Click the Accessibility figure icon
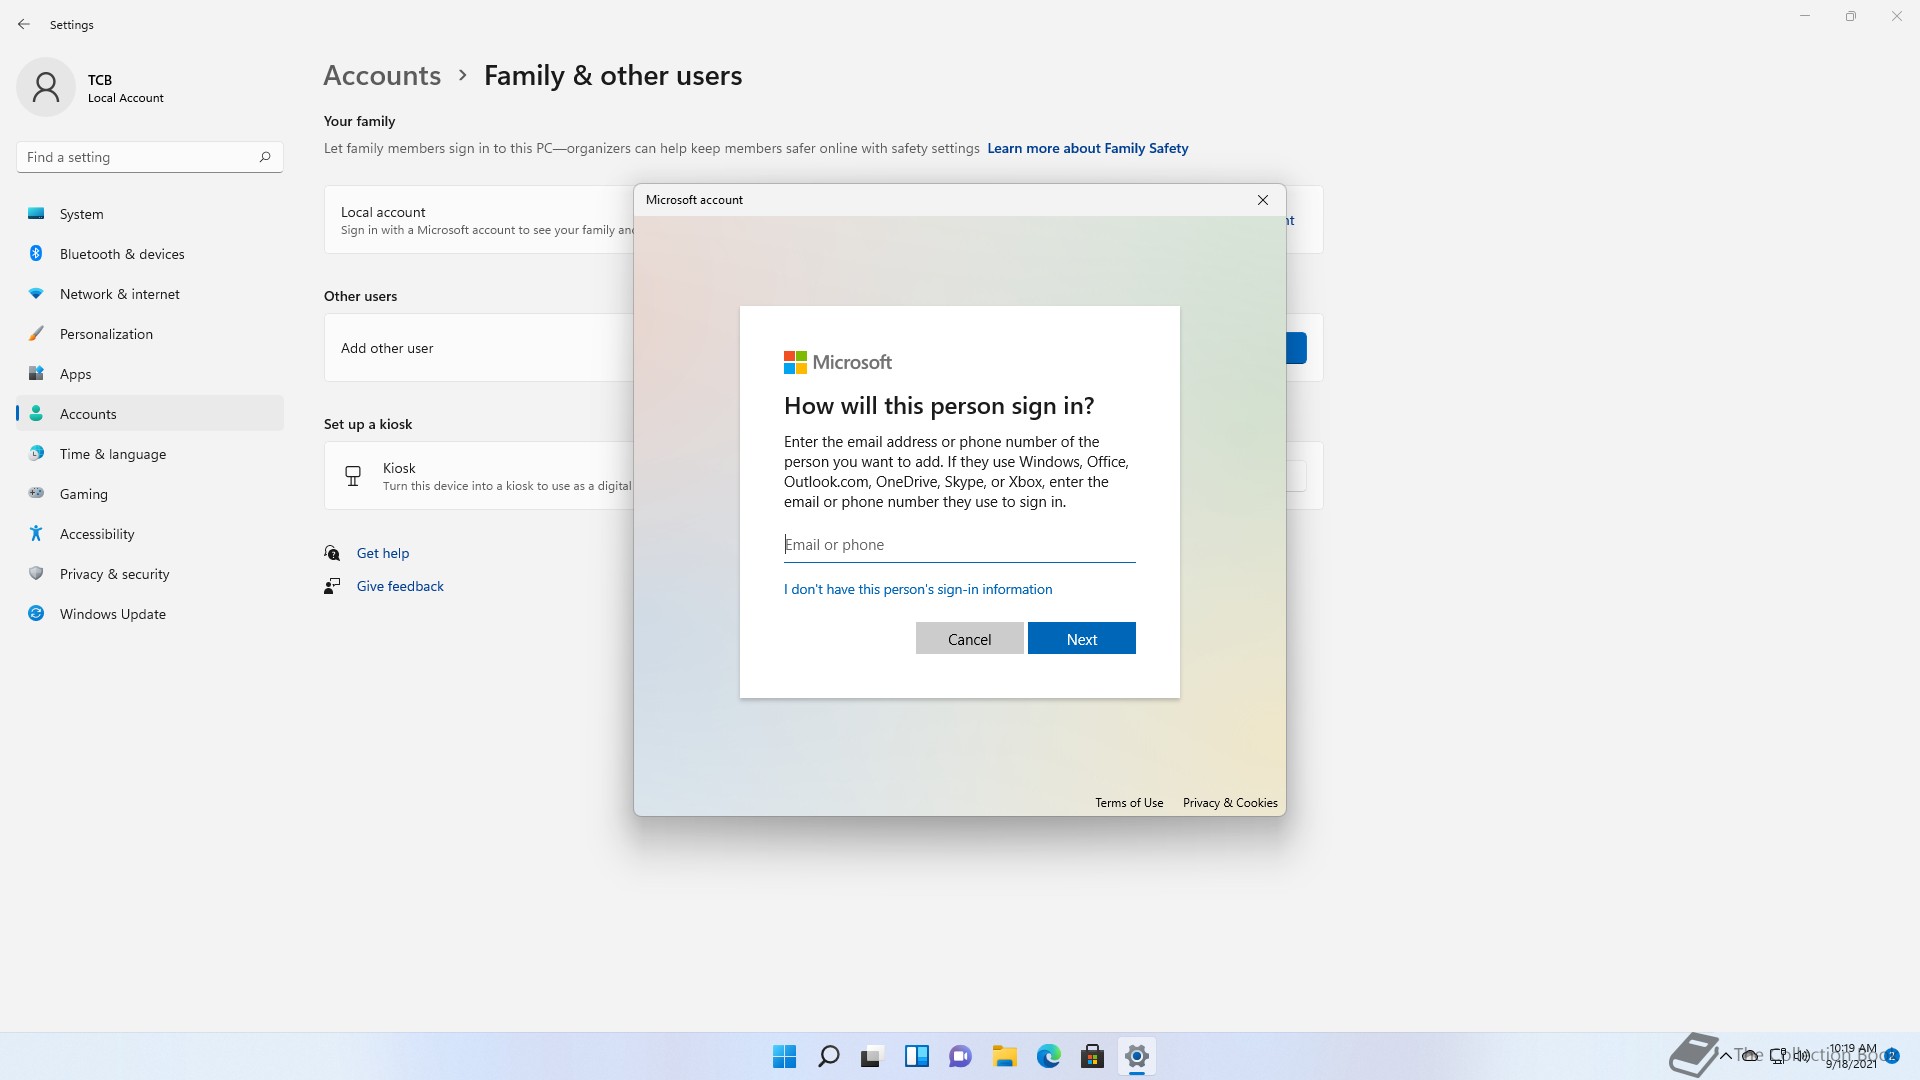Viewport: 1920px width, 1080px height. pos(36,534)
